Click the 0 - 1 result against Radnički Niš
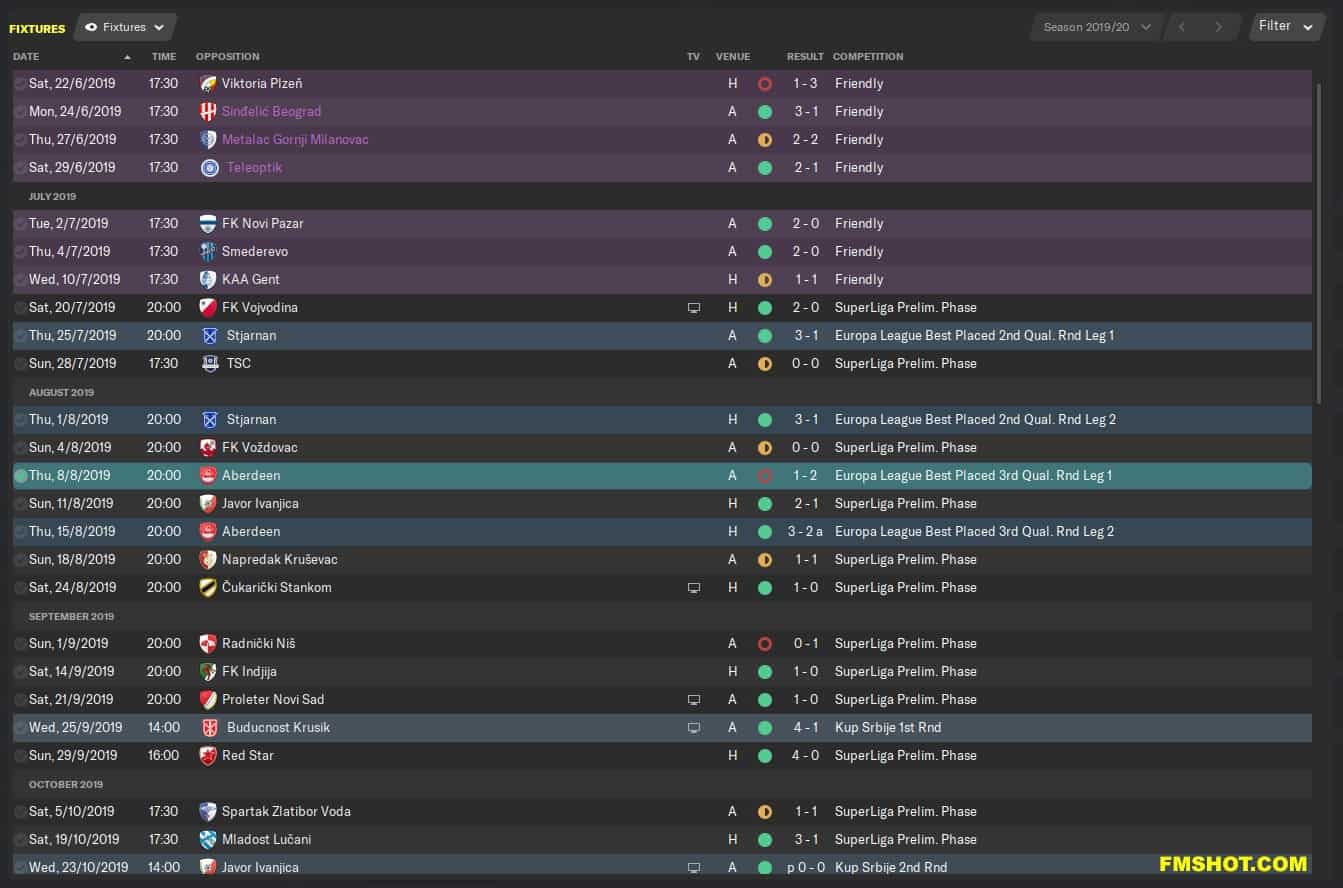The width and height of the screenshot is (1343, 888). coord(806,644)
